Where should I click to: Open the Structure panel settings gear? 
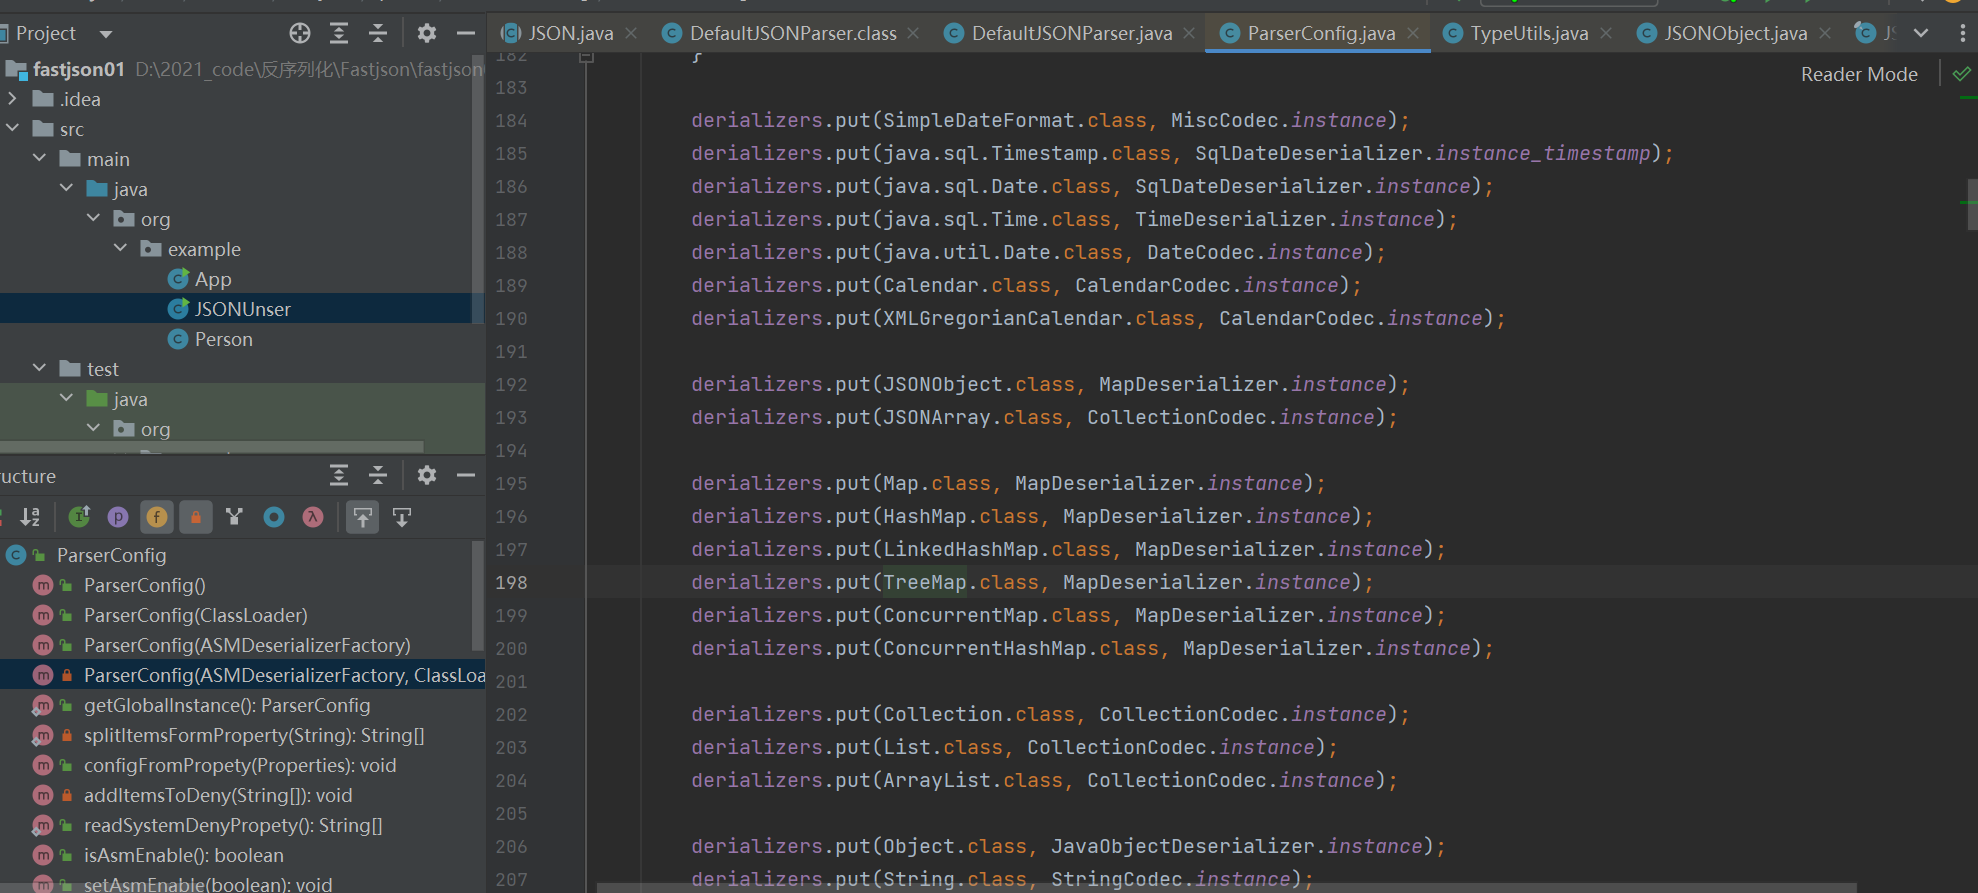point(427,475)
